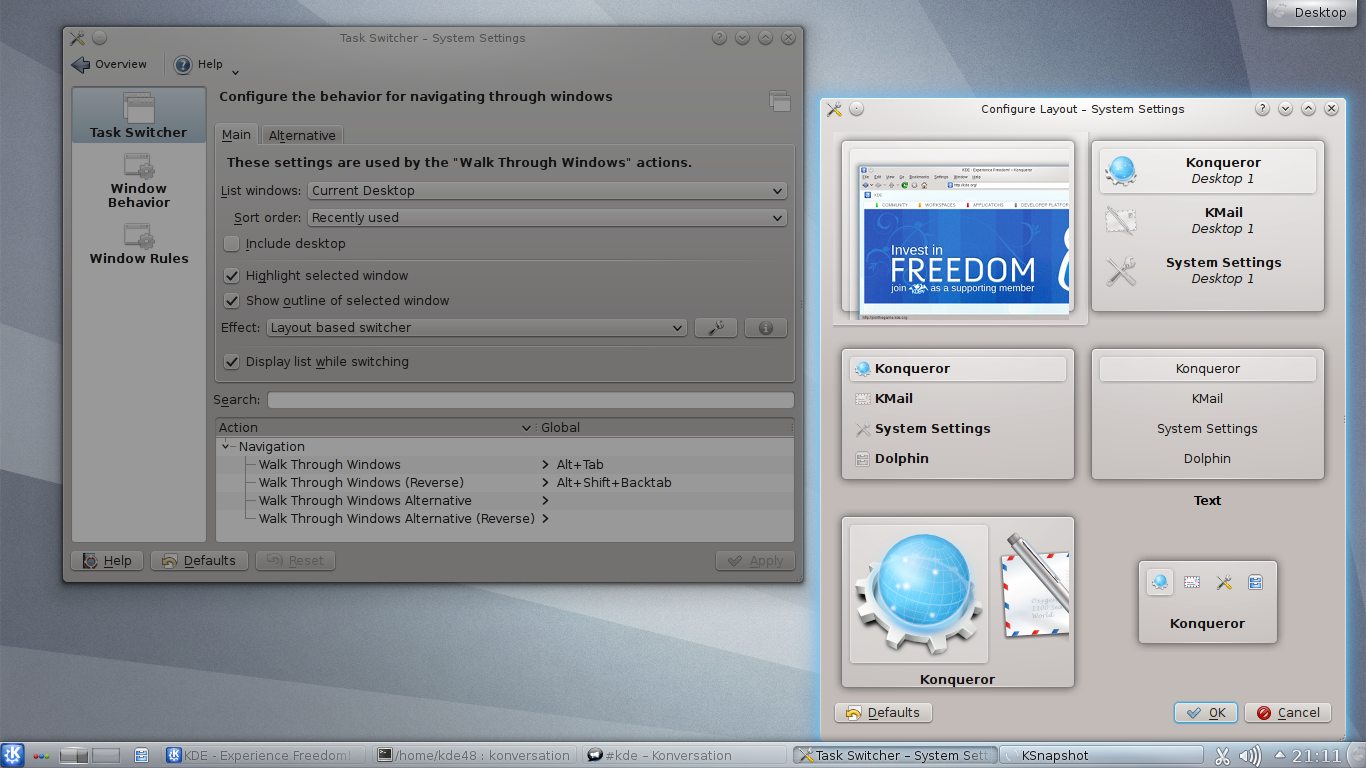
Task: Open the volume control in system tray
Action: [x=1250, y=756]
